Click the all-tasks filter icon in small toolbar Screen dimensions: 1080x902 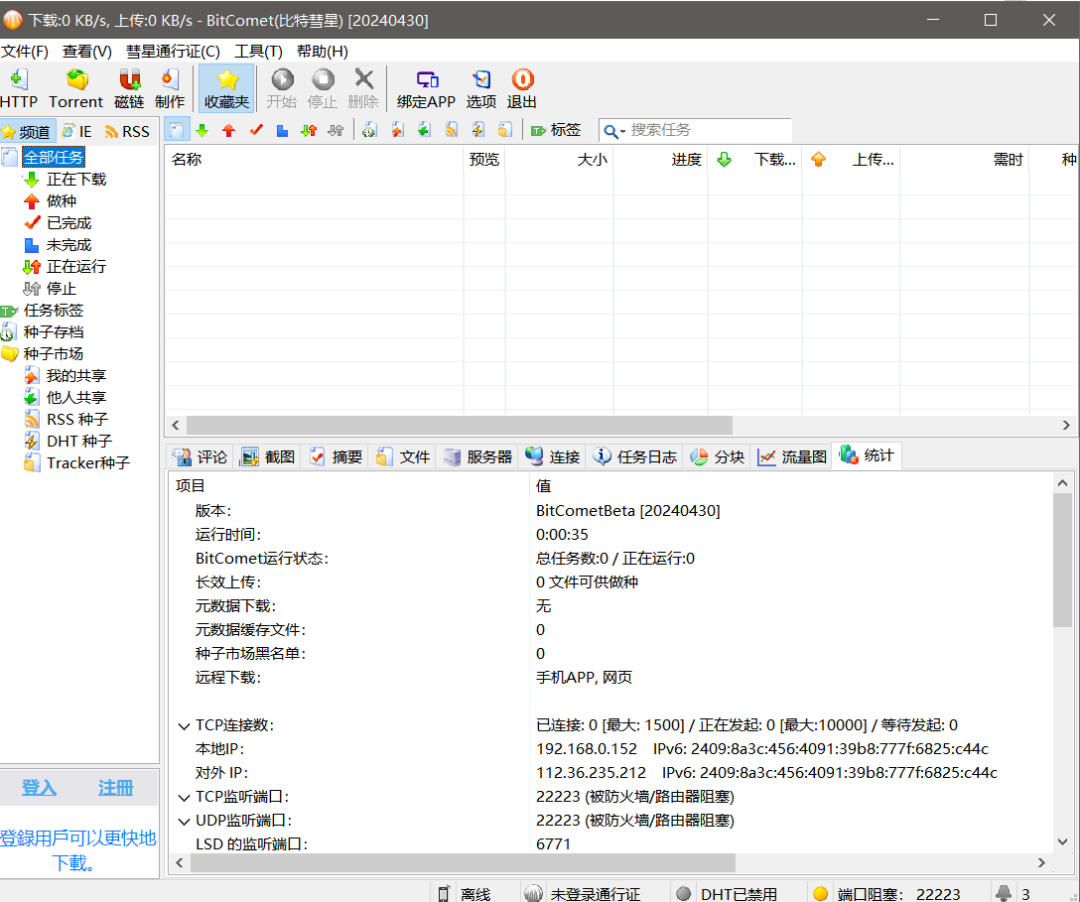(176, 130)
